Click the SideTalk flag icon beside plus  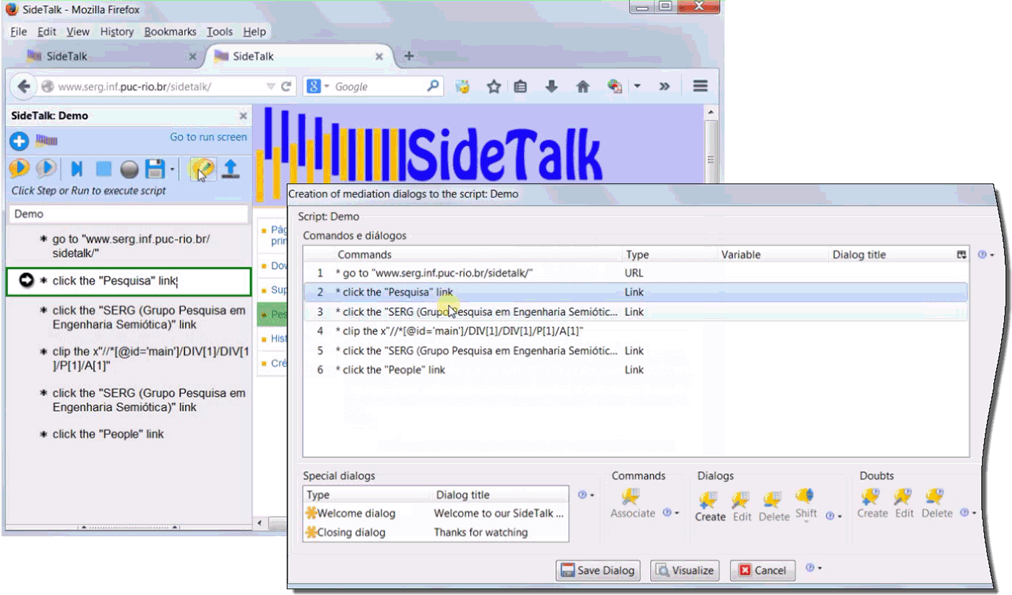point(46,140)
